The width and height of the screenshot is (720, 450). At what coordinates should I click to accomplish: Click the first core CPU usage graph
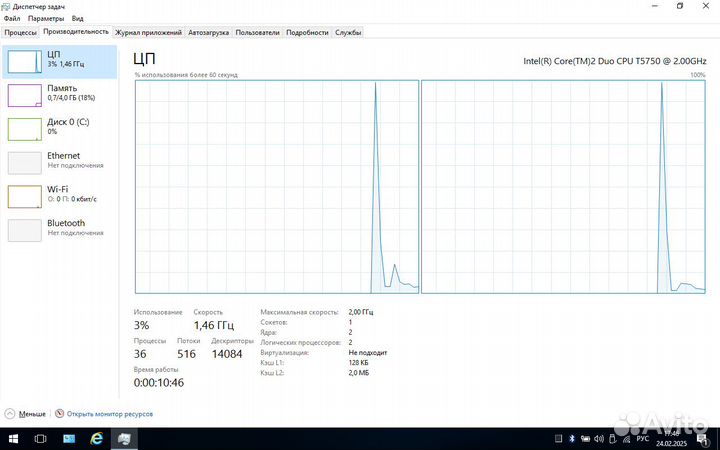pyautogui.click(x=277, y=187)
